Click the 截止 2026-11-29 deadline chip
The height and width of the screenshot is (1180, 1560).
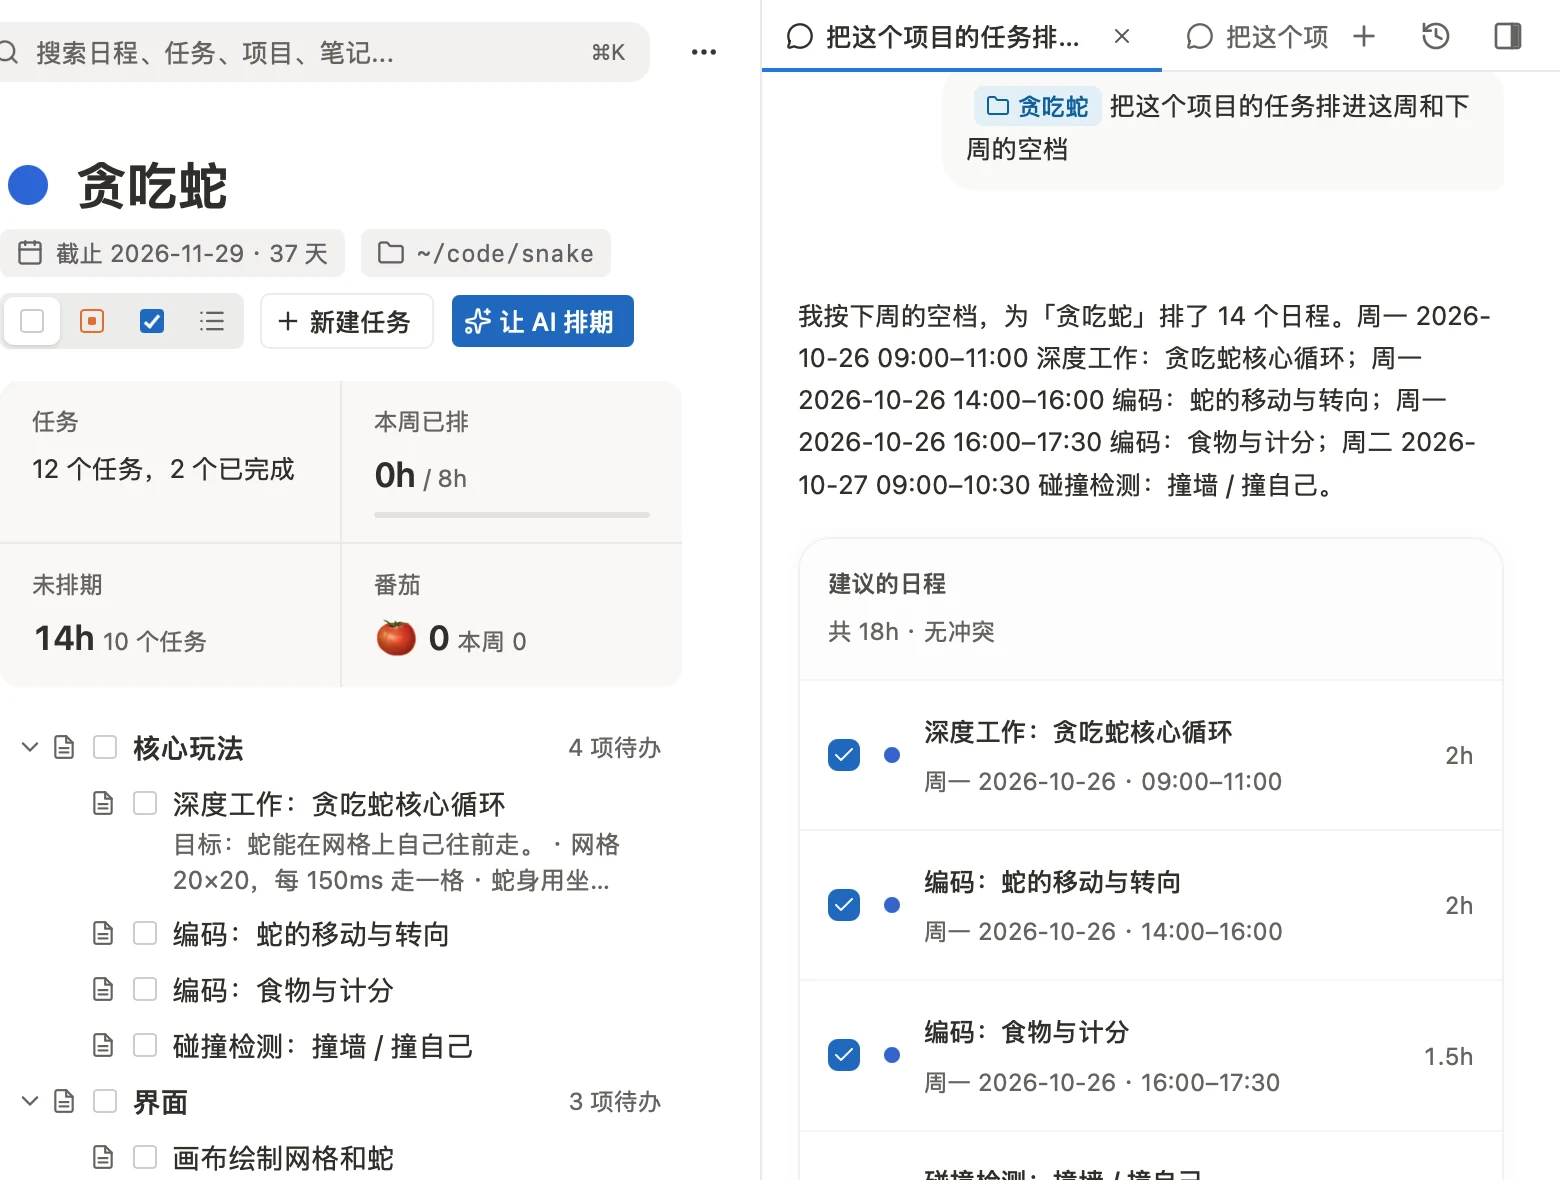click(x=174, y=253)
